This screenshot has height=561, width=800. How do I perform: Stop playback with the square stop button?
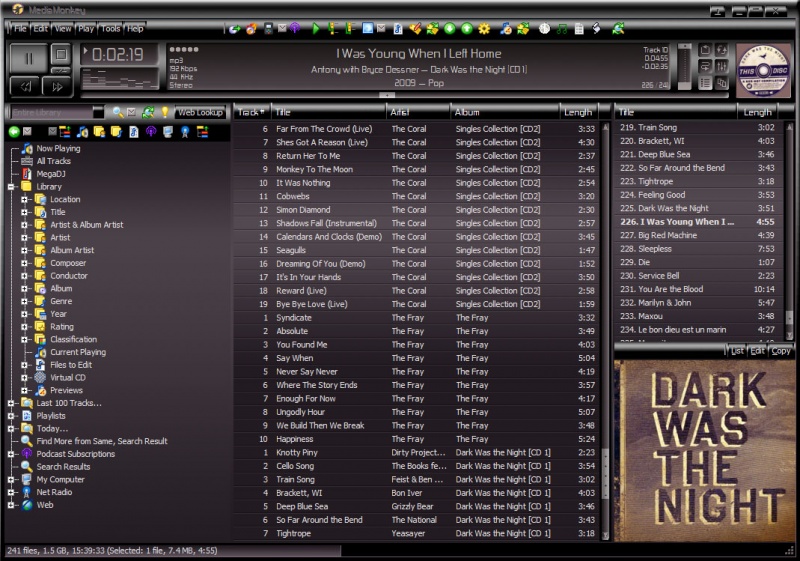(x=60, y=55)
